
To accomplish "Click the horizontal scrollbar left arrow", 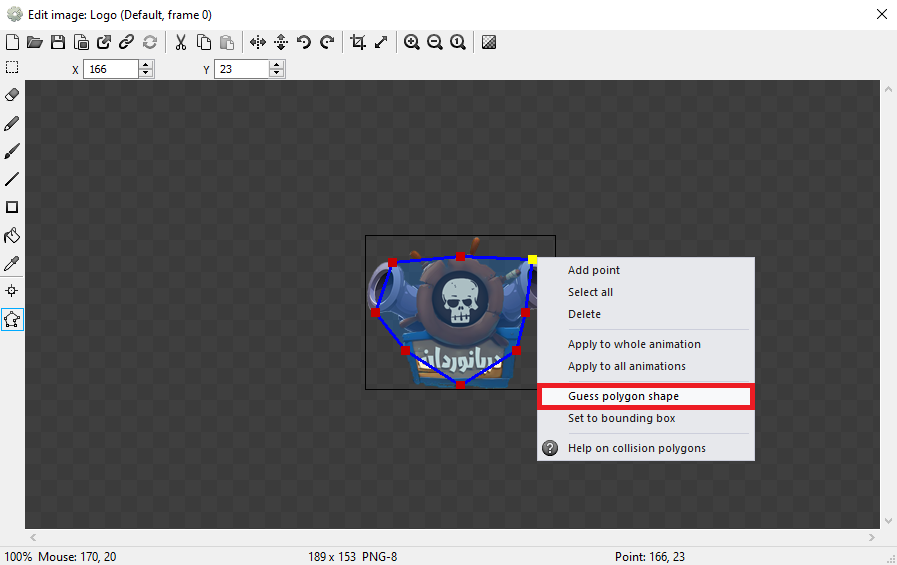I will tap(33, 538).
